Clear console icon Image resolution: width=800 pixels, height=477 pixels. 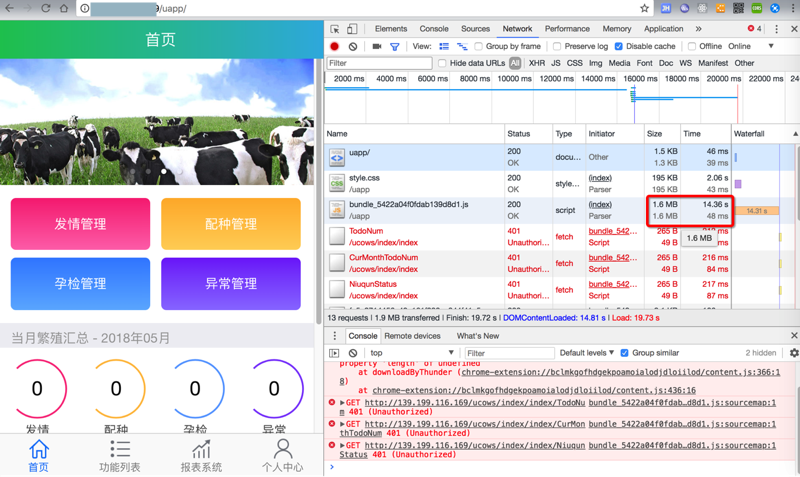353,353
